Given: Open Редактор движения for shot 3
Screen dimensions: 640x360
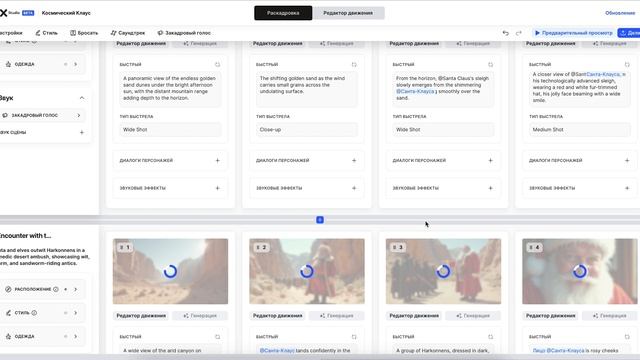Looking at the screenshot, I should coord(414,316).
